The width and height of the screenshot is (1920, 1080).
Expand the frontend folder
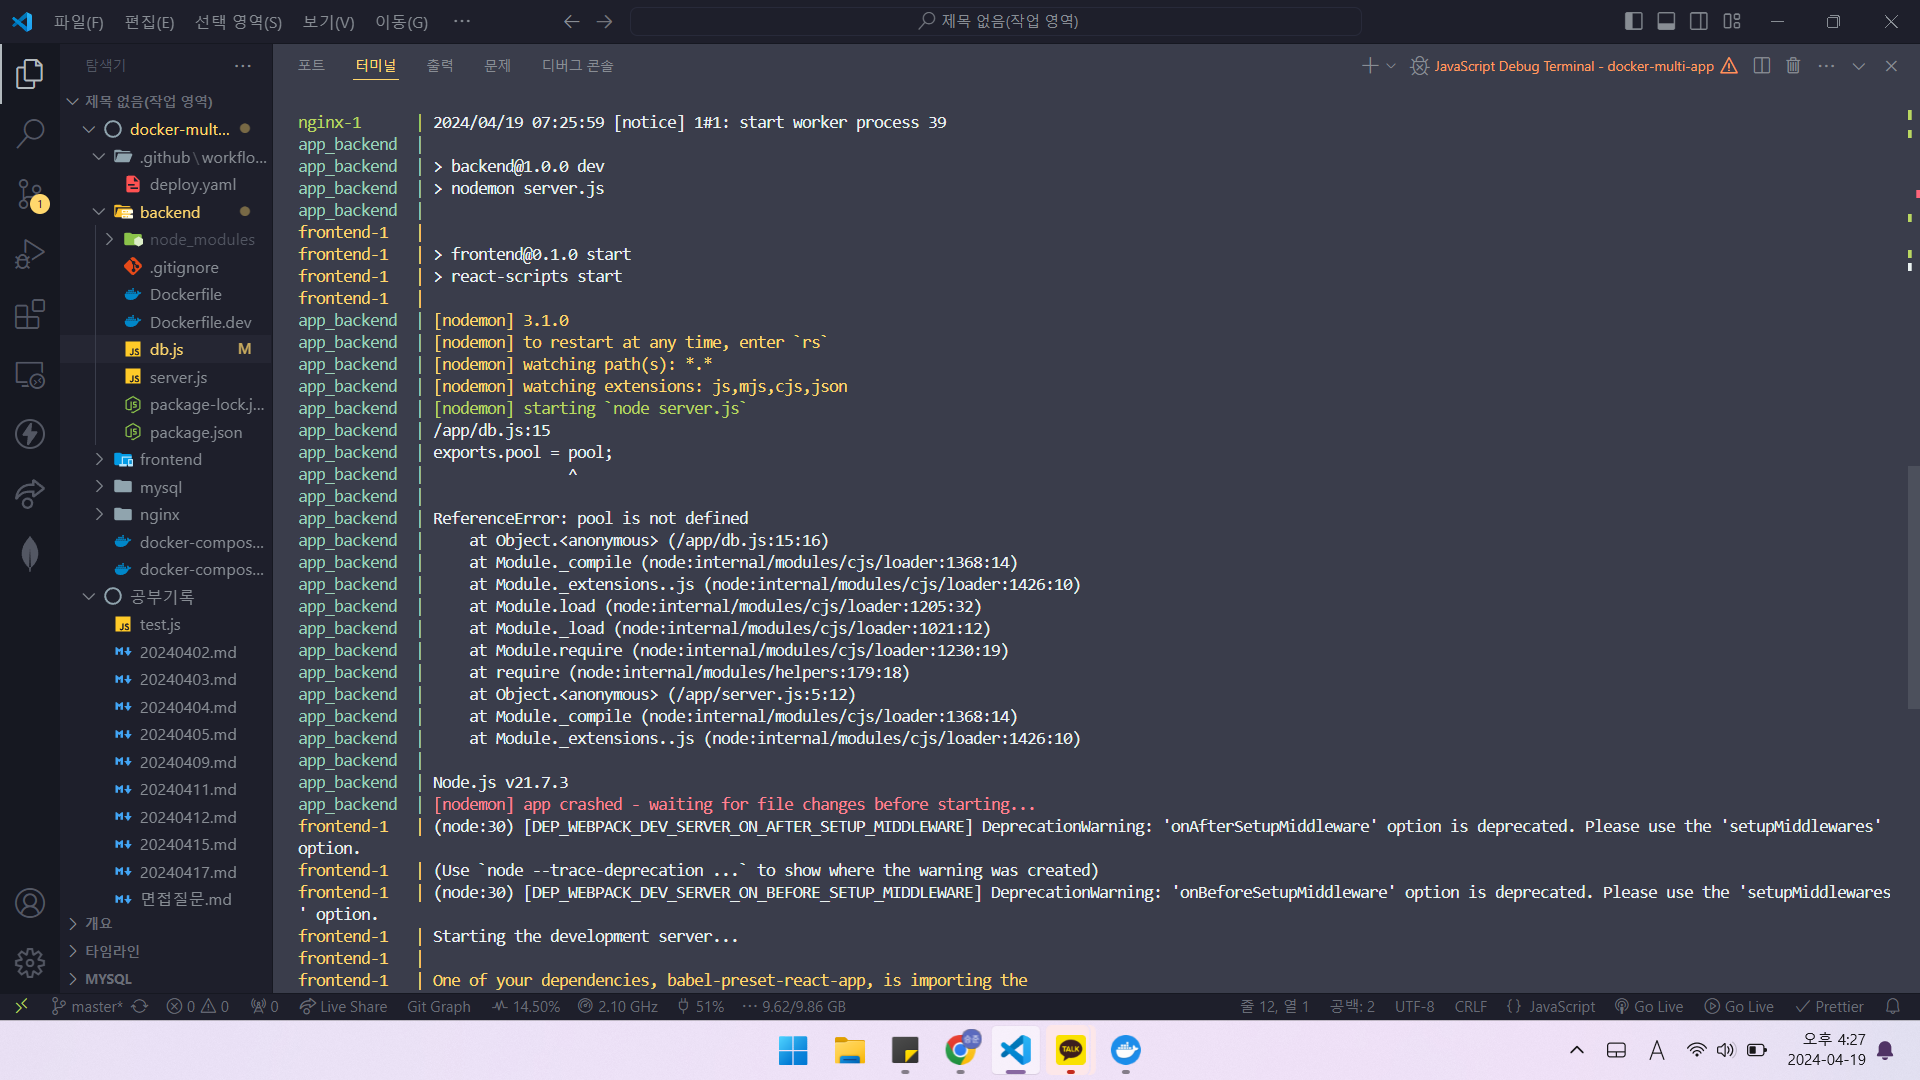tap(99, 459)
